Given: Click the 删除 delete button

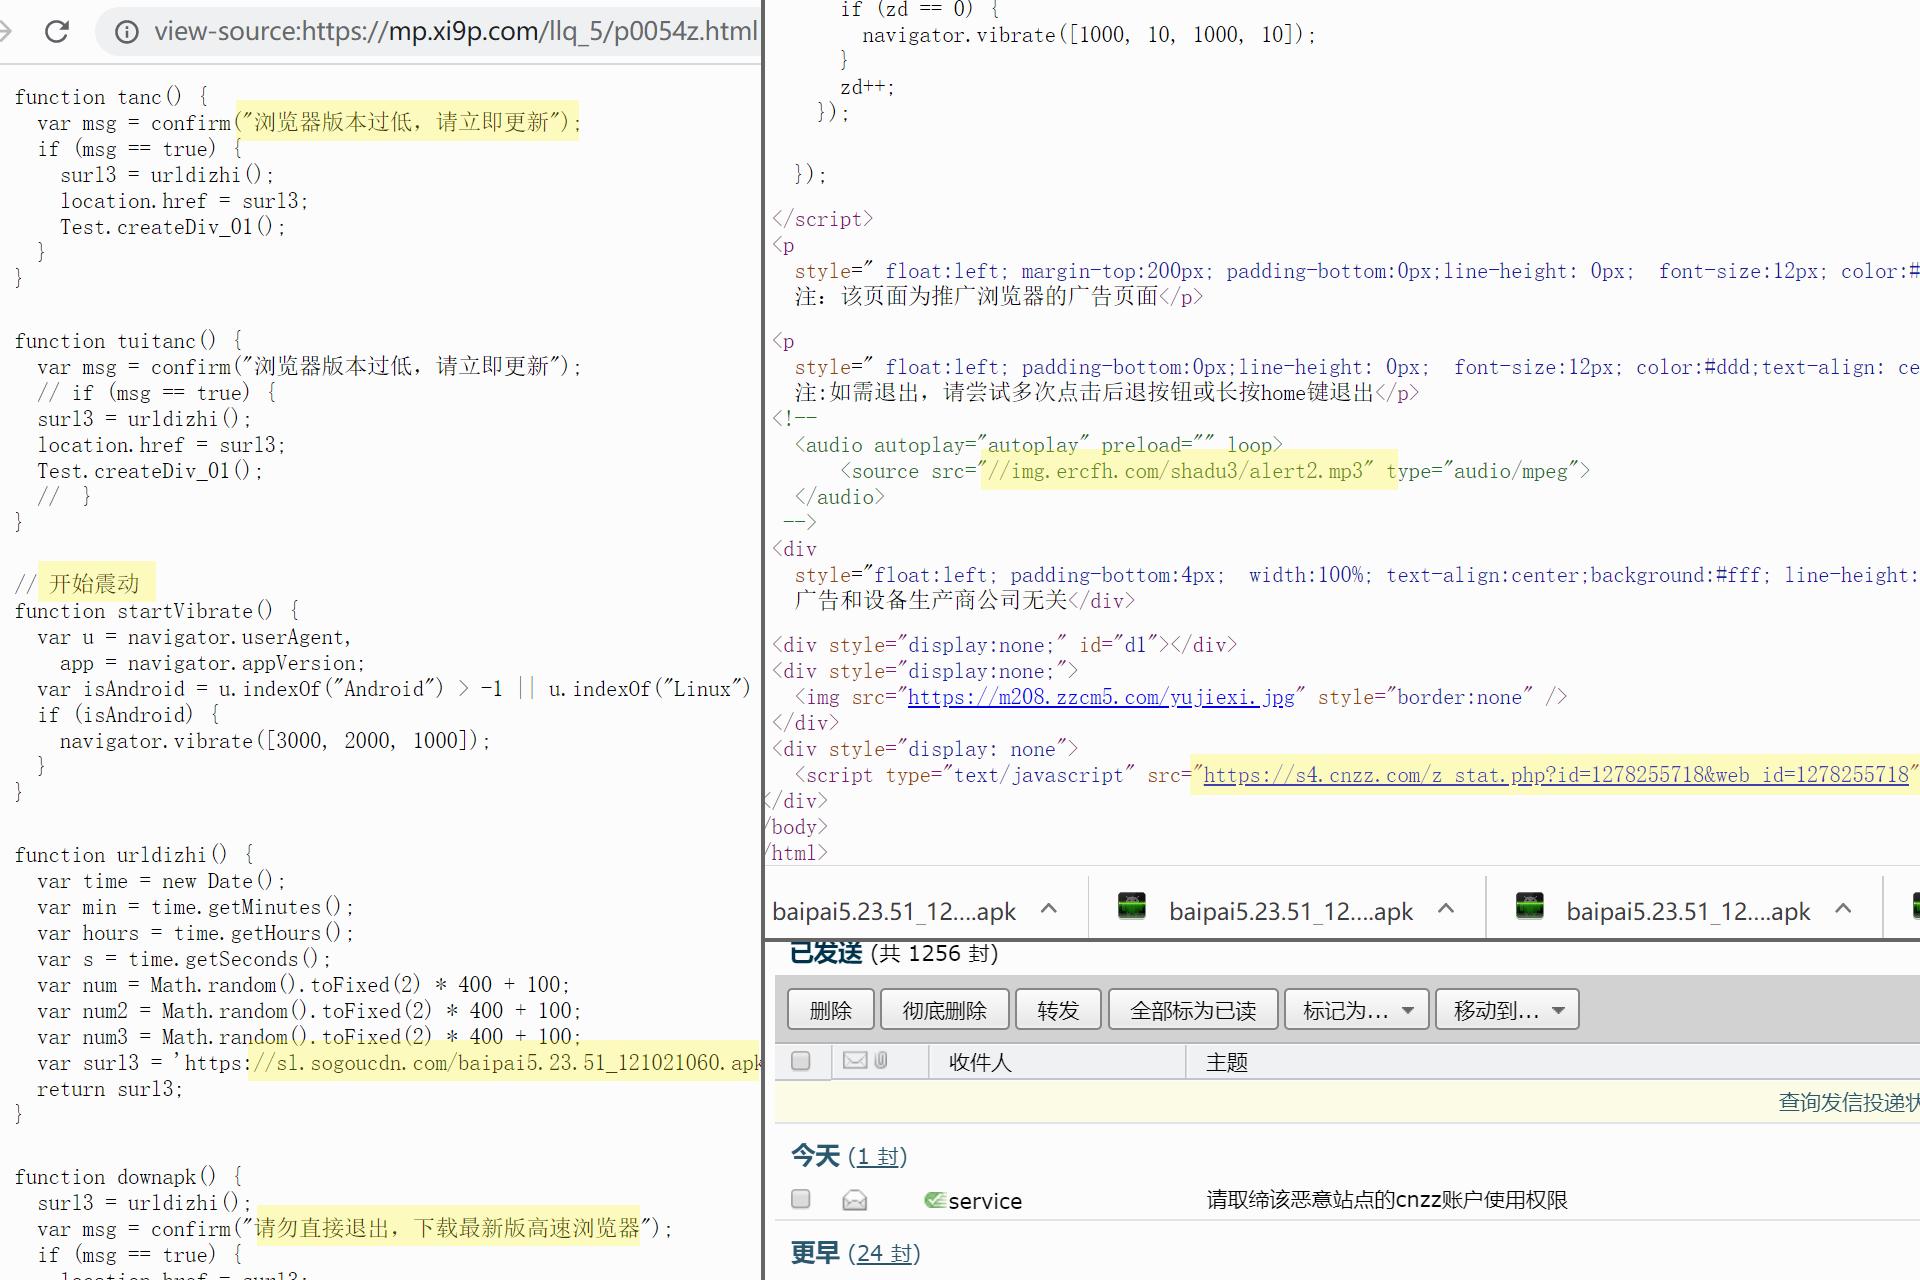Looking at the screenshot, I should 829,1009.
